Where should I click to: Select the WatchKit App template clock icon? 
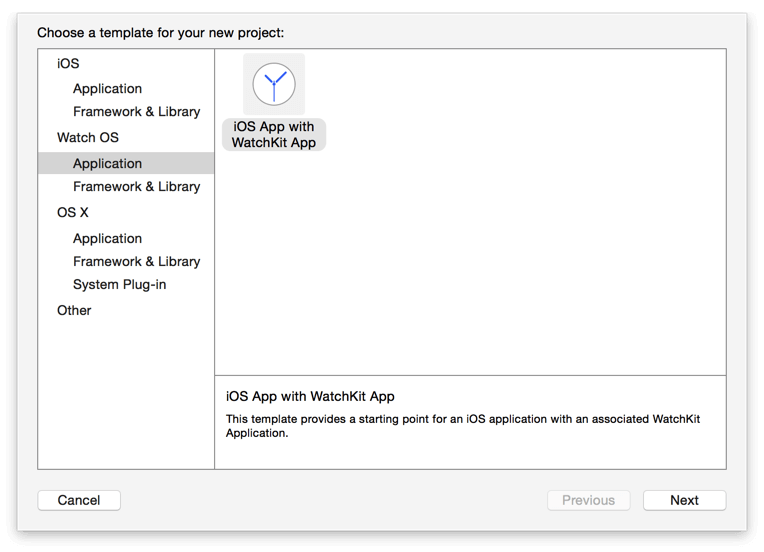pyautogui.click(x=274, y=84)
